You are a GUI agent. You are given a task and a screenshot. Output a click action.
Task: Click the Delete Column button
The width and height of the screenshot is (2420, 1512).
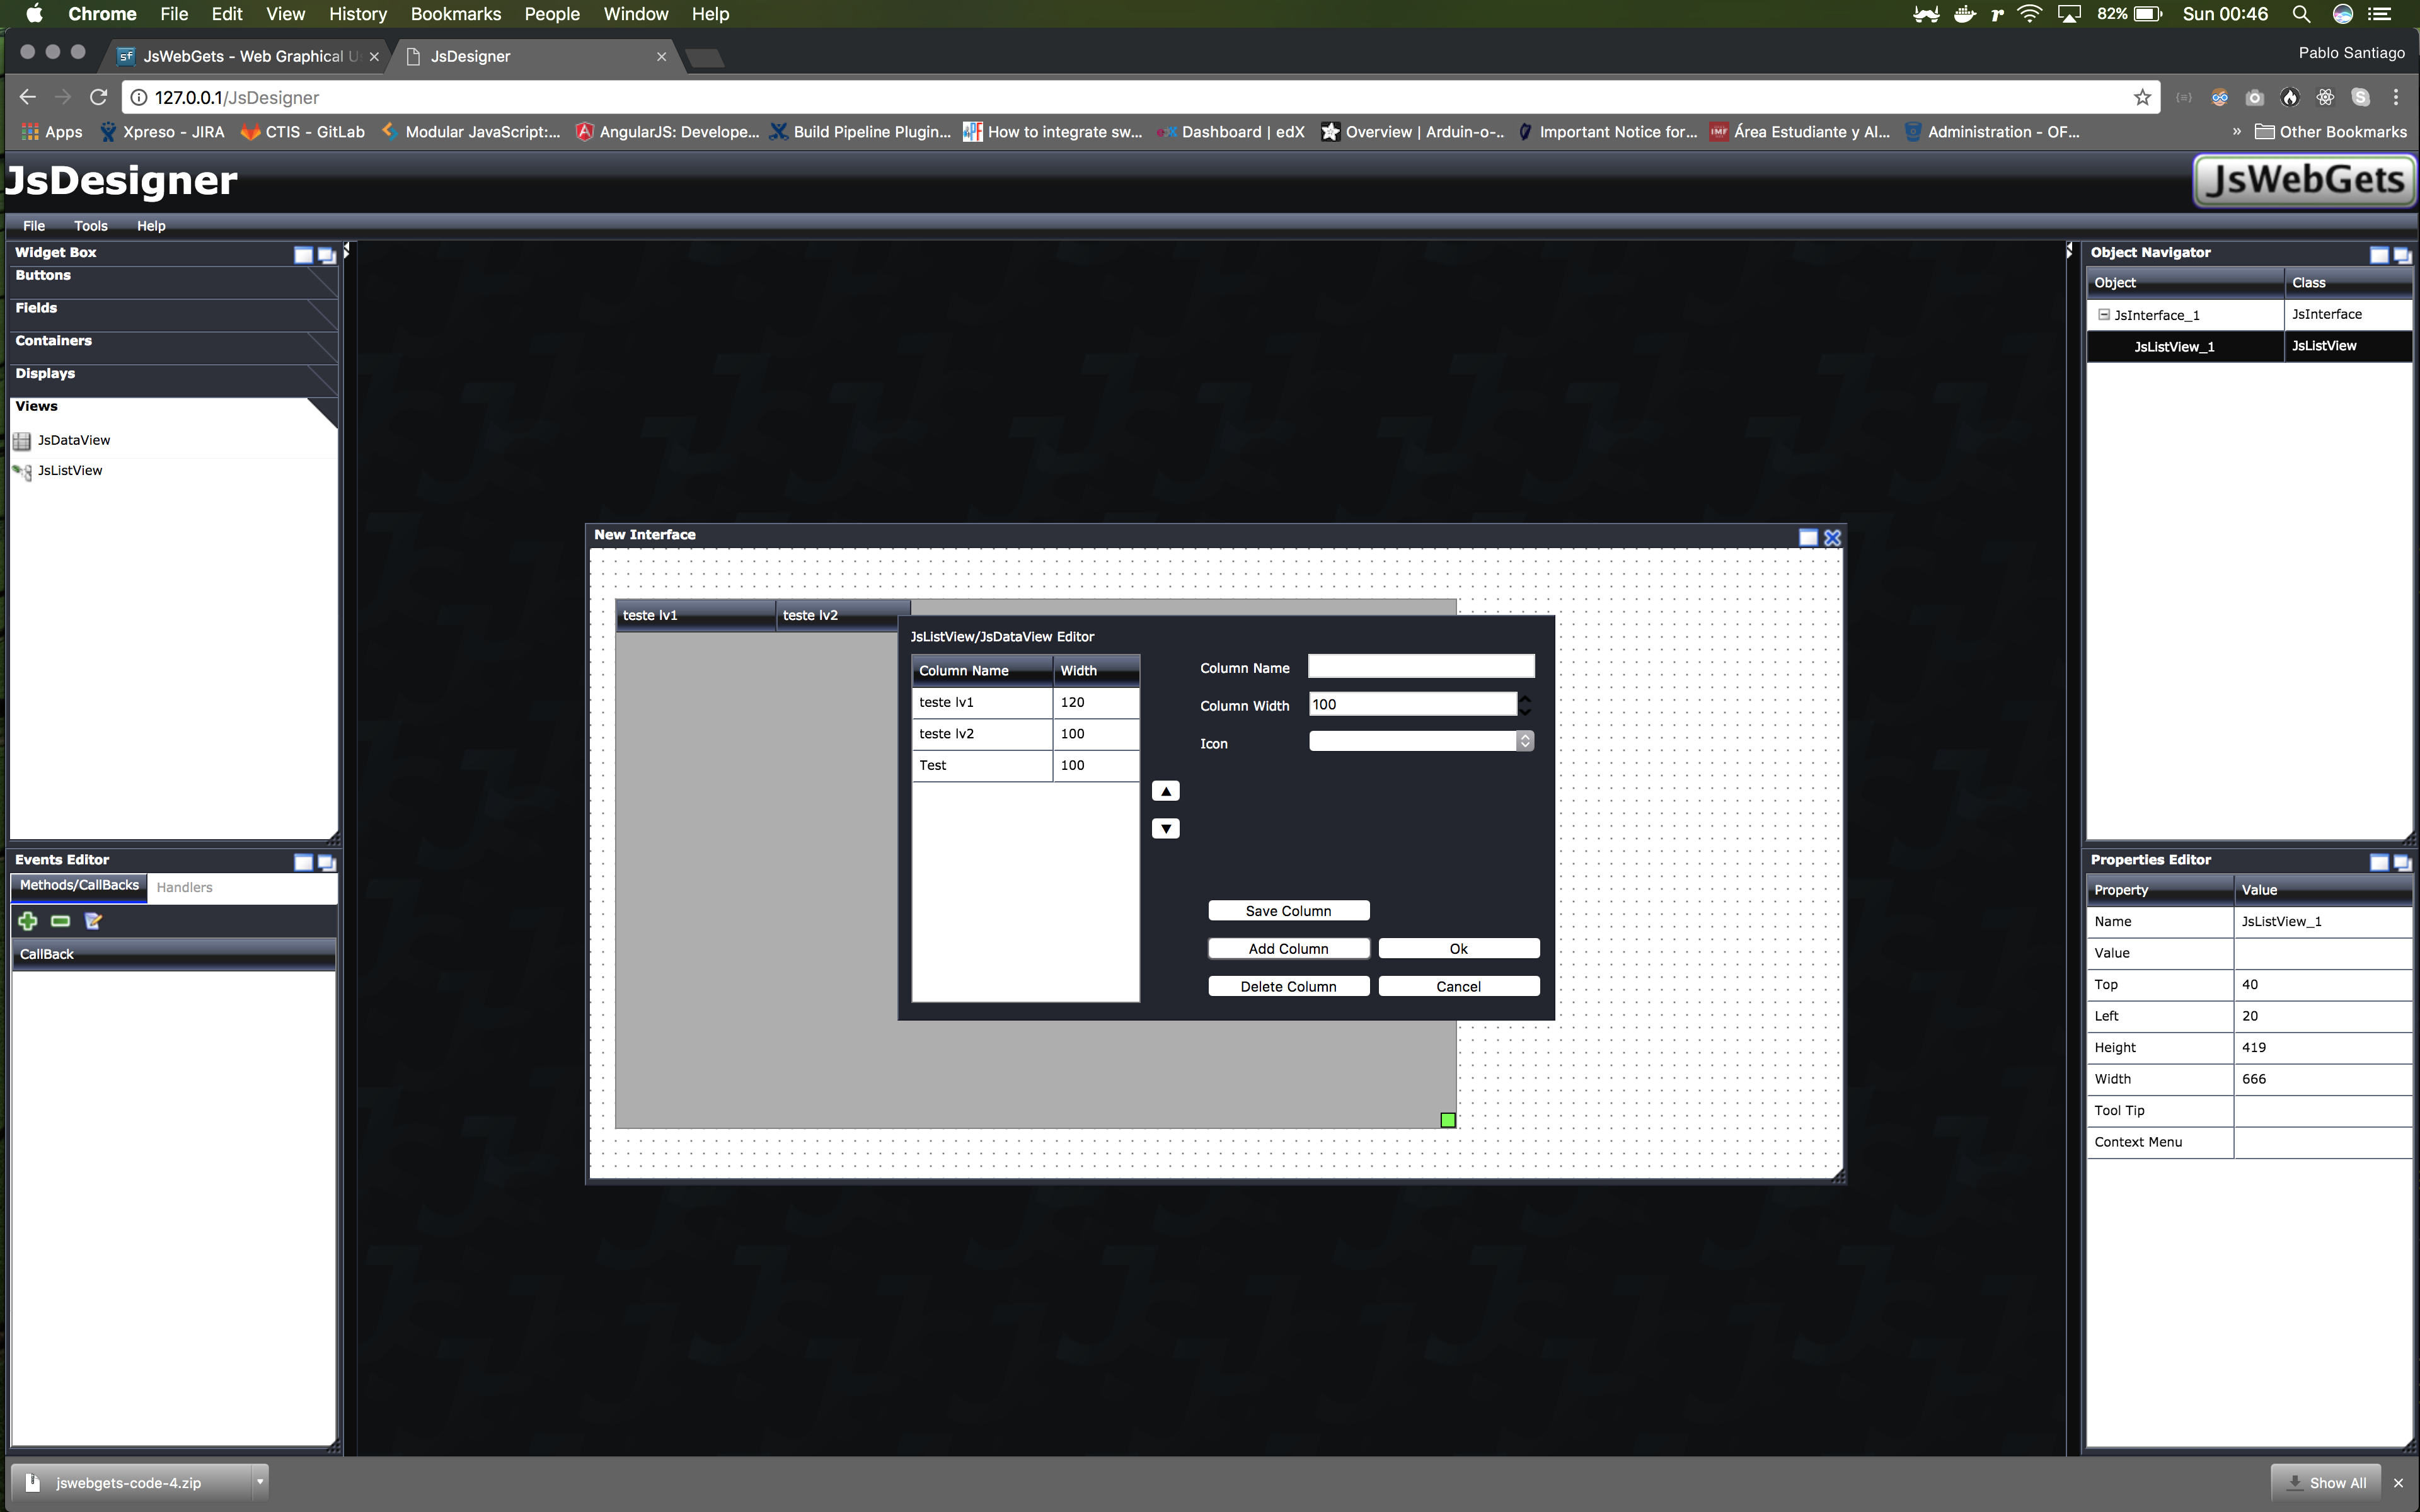(x=1288, y=986)
